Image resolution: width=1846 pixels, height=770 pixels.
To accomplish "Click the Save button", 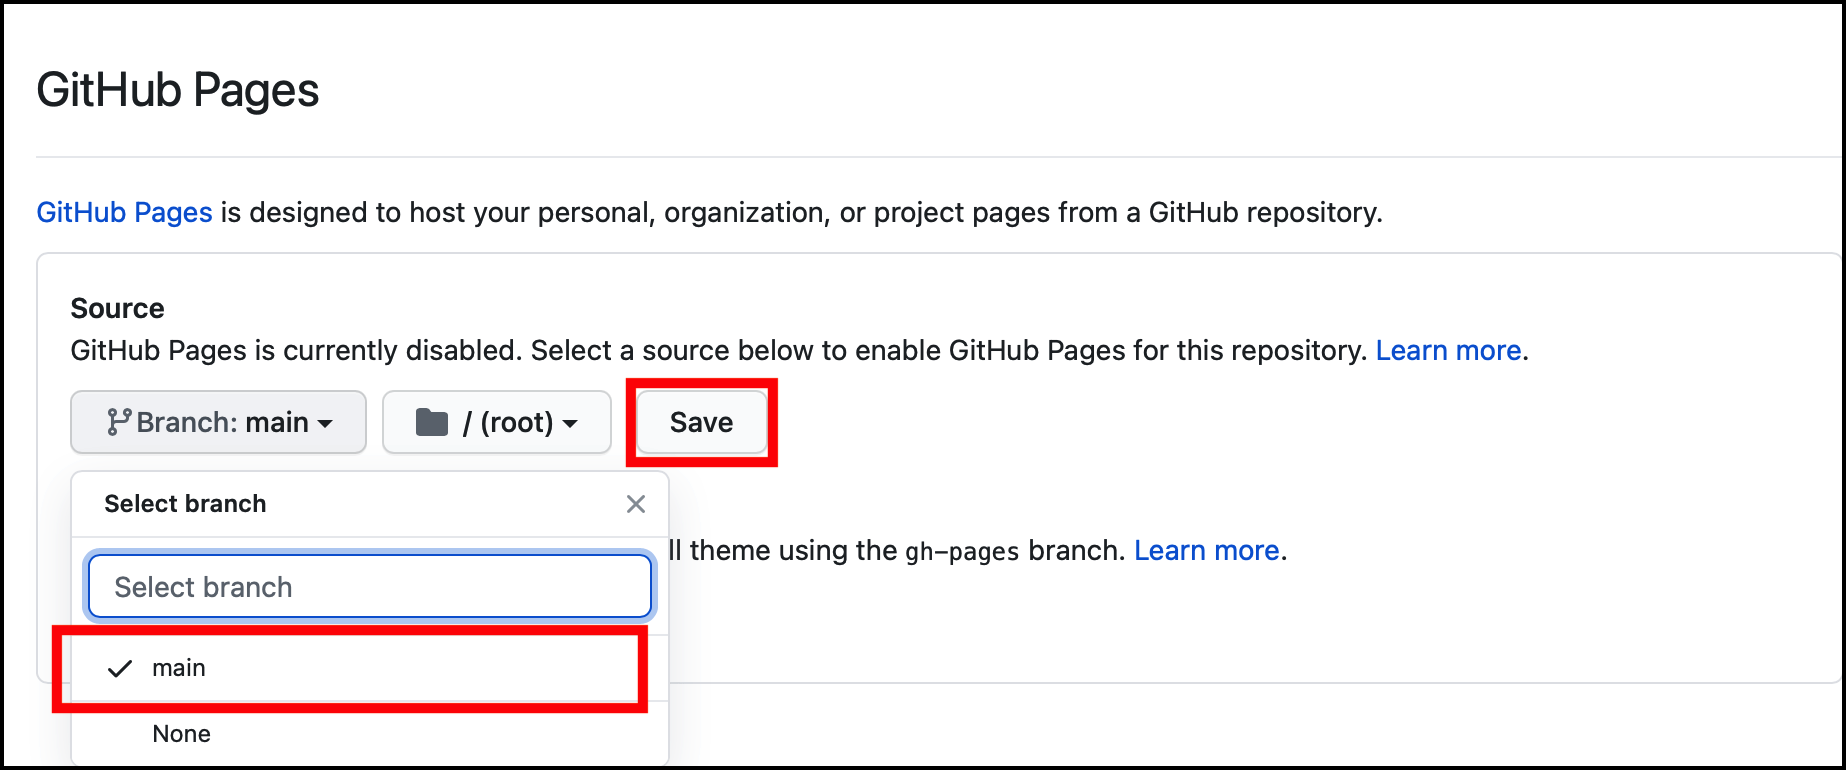I will click(x=701, y=422).
